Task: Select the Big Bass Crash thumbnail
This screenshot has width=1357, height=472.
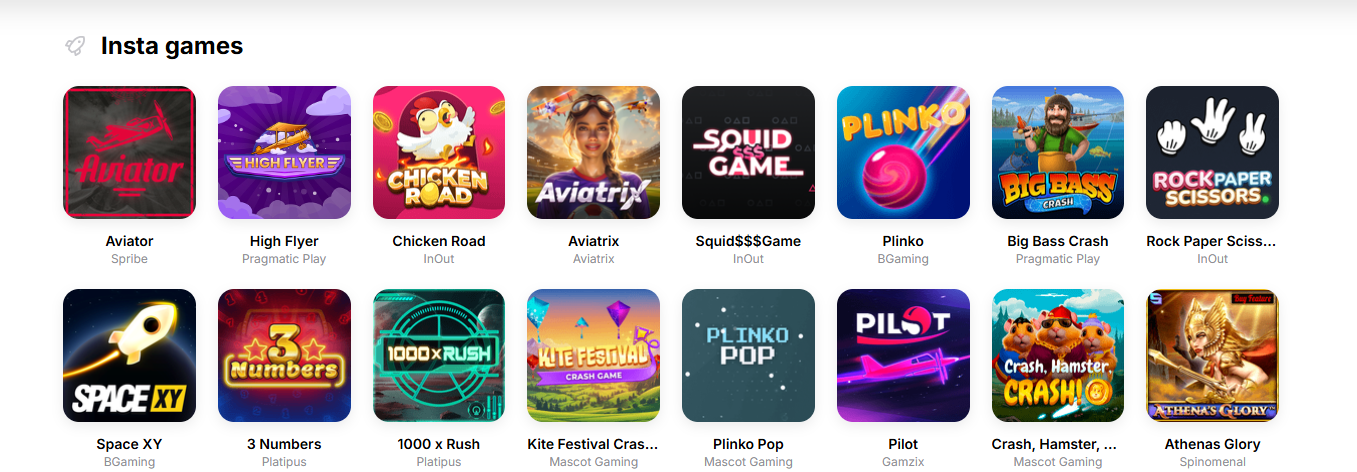Action: pyautogui.click(x=1058, y=152)
